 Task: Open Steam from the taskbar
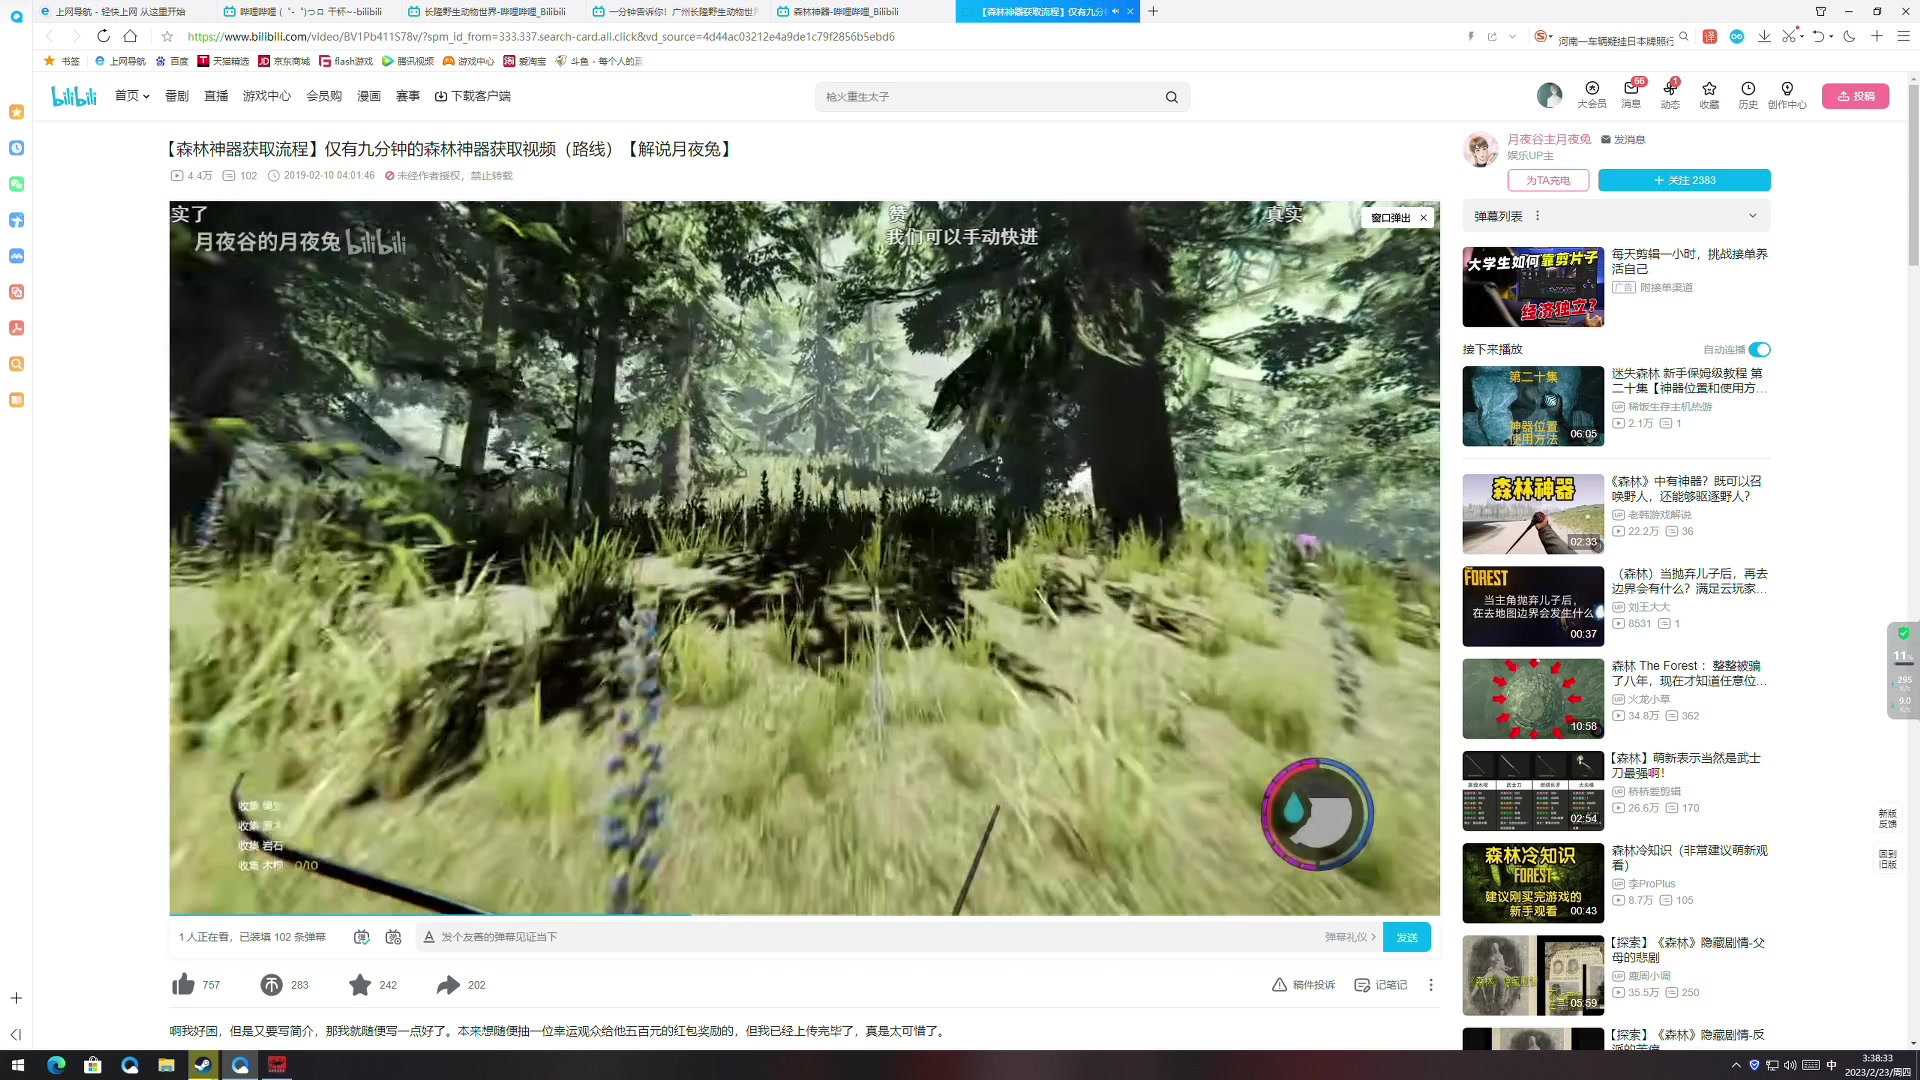[x=203, y=1065]
